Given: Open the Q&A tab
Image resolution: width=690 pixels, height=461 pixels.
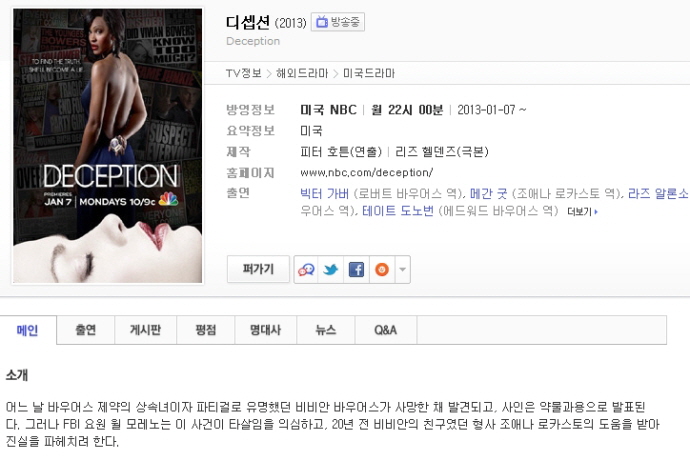Looking at the screenshot, I should click(385, 330).
